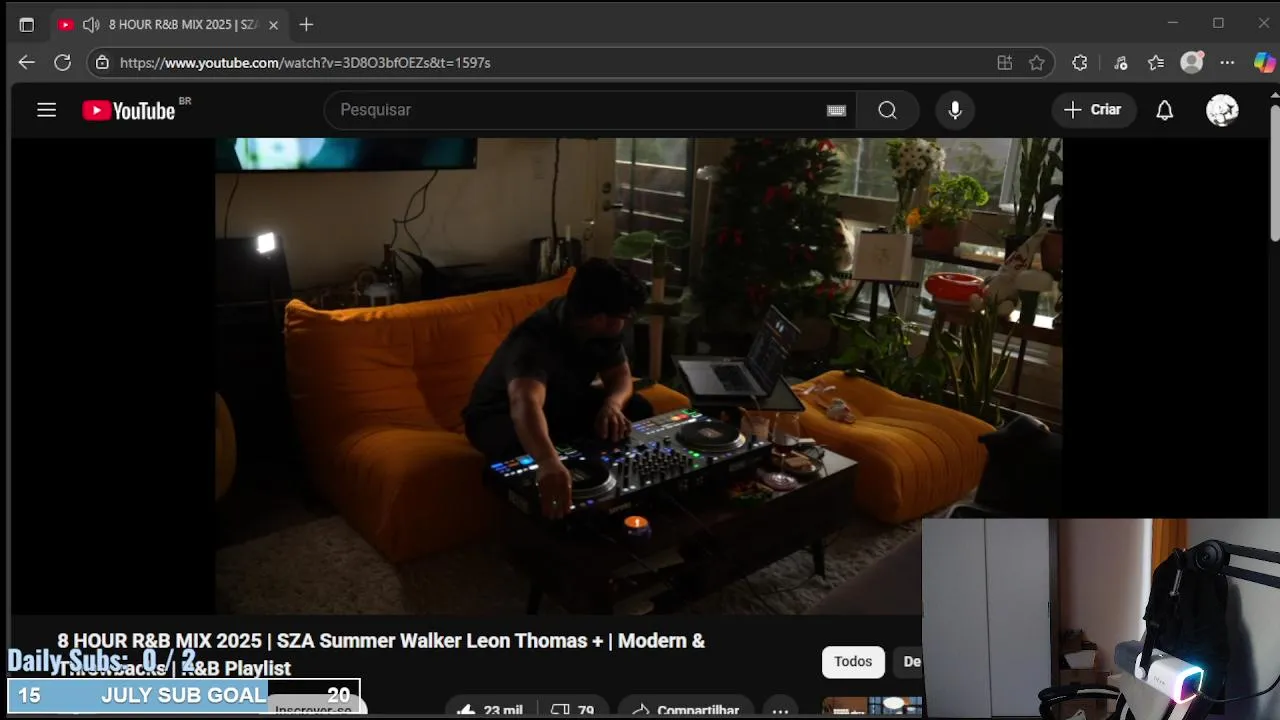Select the Todos filter chip
The width and height of the screenshot is (1280, 720).
853,661
